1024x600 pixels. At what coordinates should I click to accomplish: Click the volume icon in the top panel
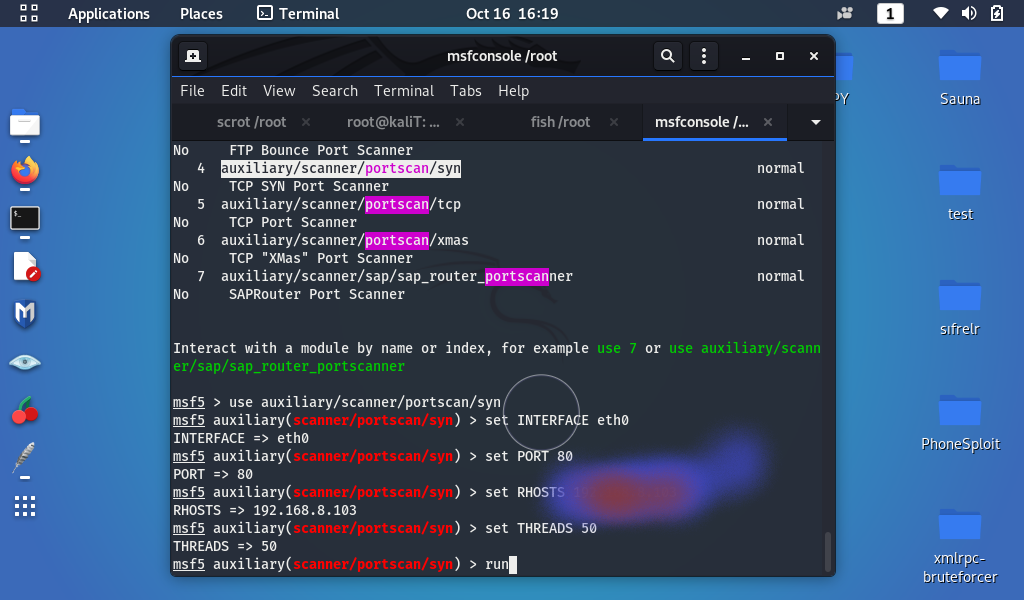pyautogui.click(x=968, y=14)
